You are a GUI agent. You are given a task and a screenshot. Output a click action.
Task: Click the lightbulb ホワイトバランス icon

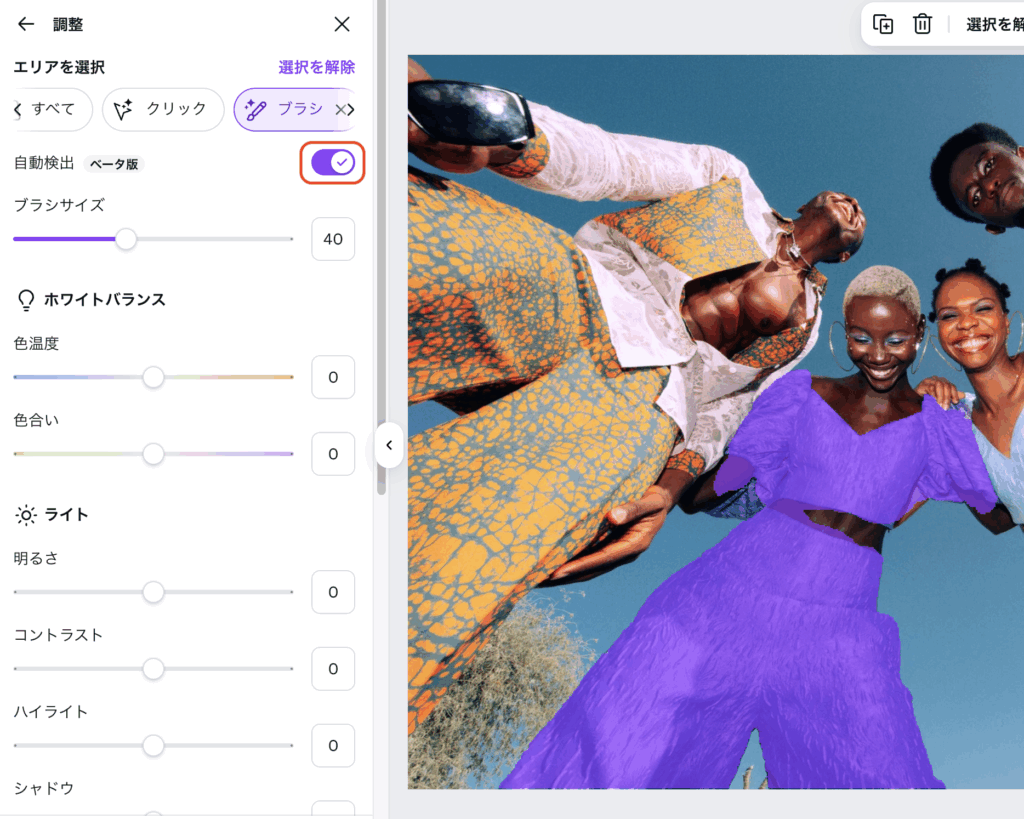26,299
